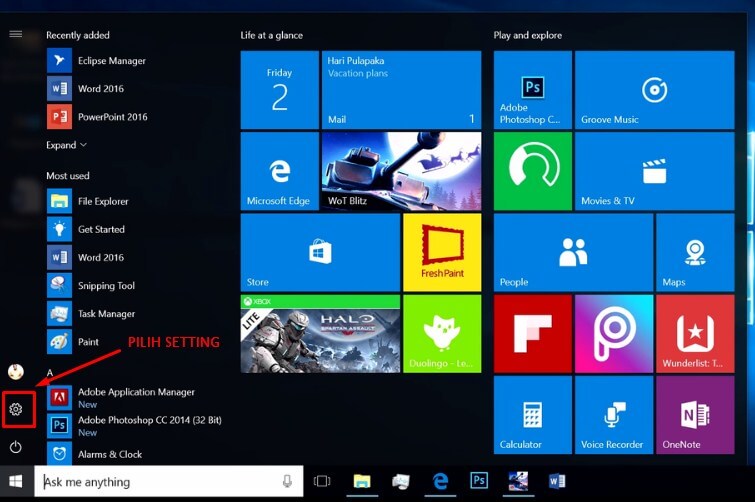Expand the Recently added list
Image resolution: width=755 pixels, height=502 pixels.
click(66, 145)
